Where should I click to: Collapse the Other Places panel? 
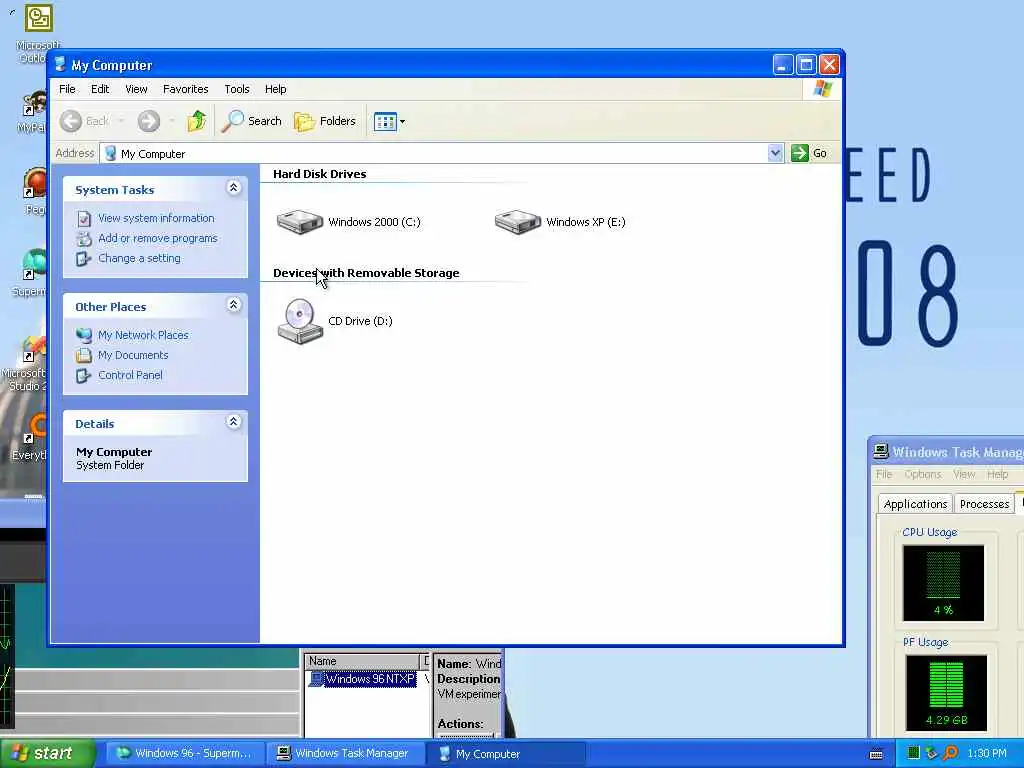pyautogui.click(x=233, y=305)
